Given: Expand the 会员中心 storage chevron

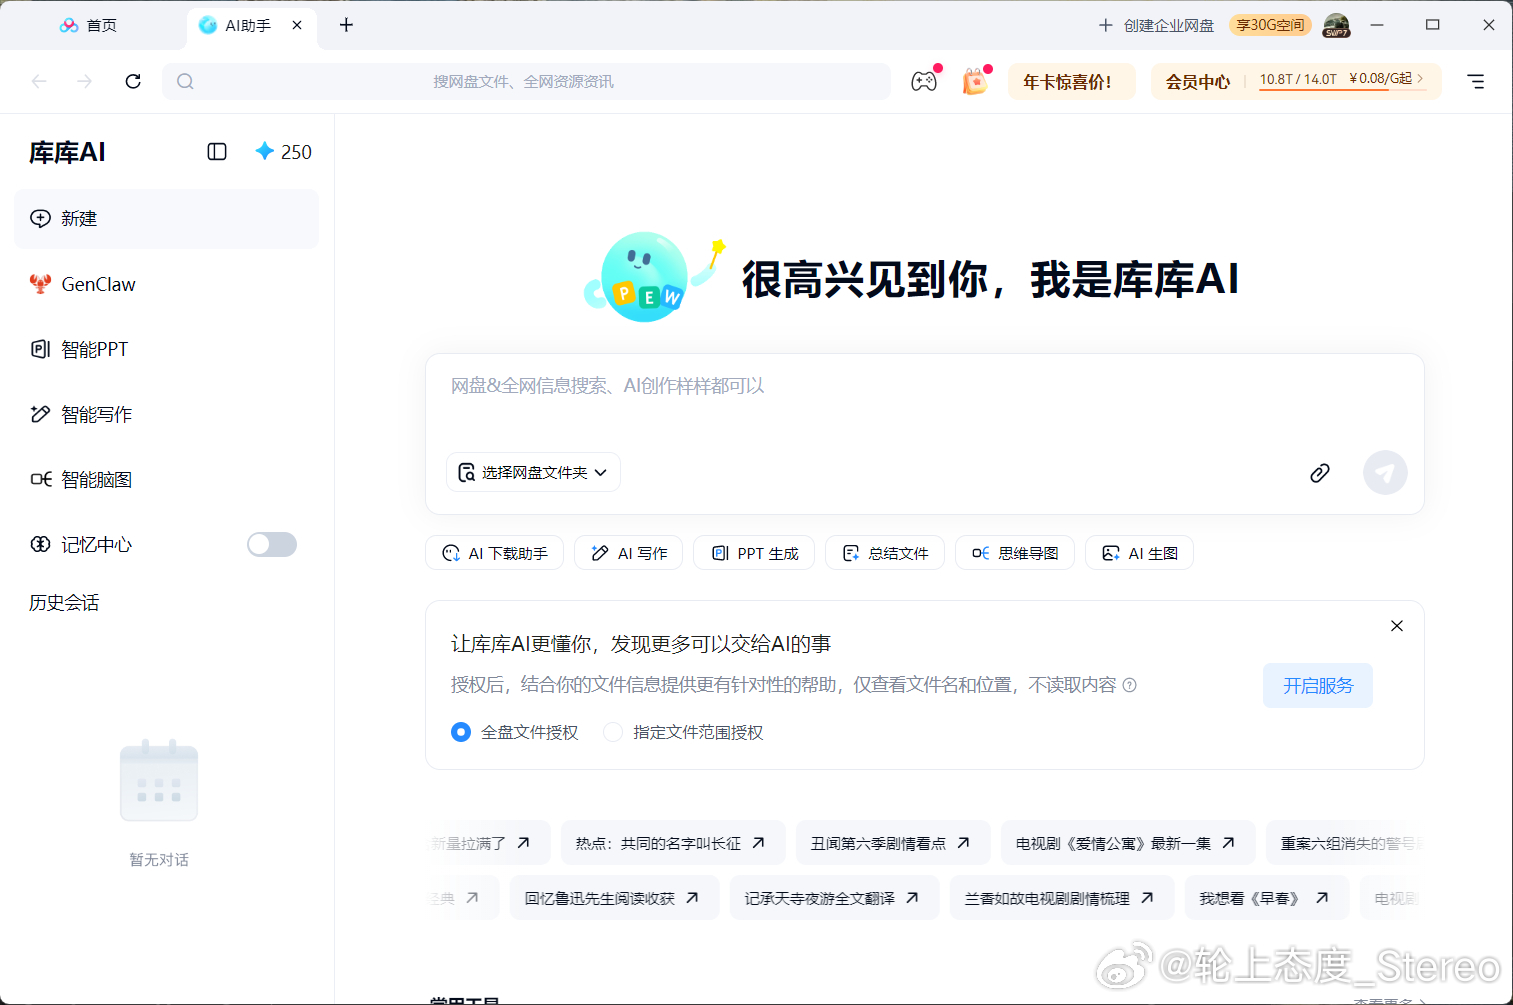Looking at the screenshot, I should pyautogui.click(x=1420, y=78).
